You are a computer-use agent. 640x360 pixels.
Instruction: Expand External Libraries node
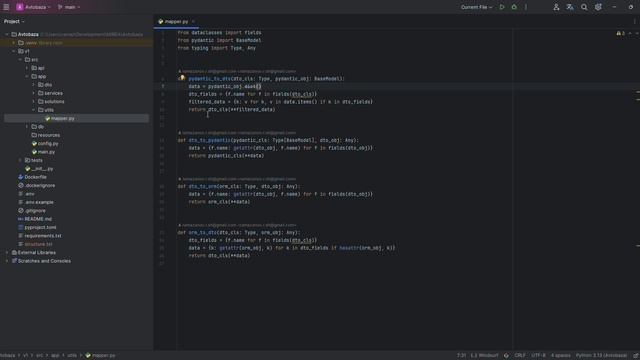coord(7,252)
